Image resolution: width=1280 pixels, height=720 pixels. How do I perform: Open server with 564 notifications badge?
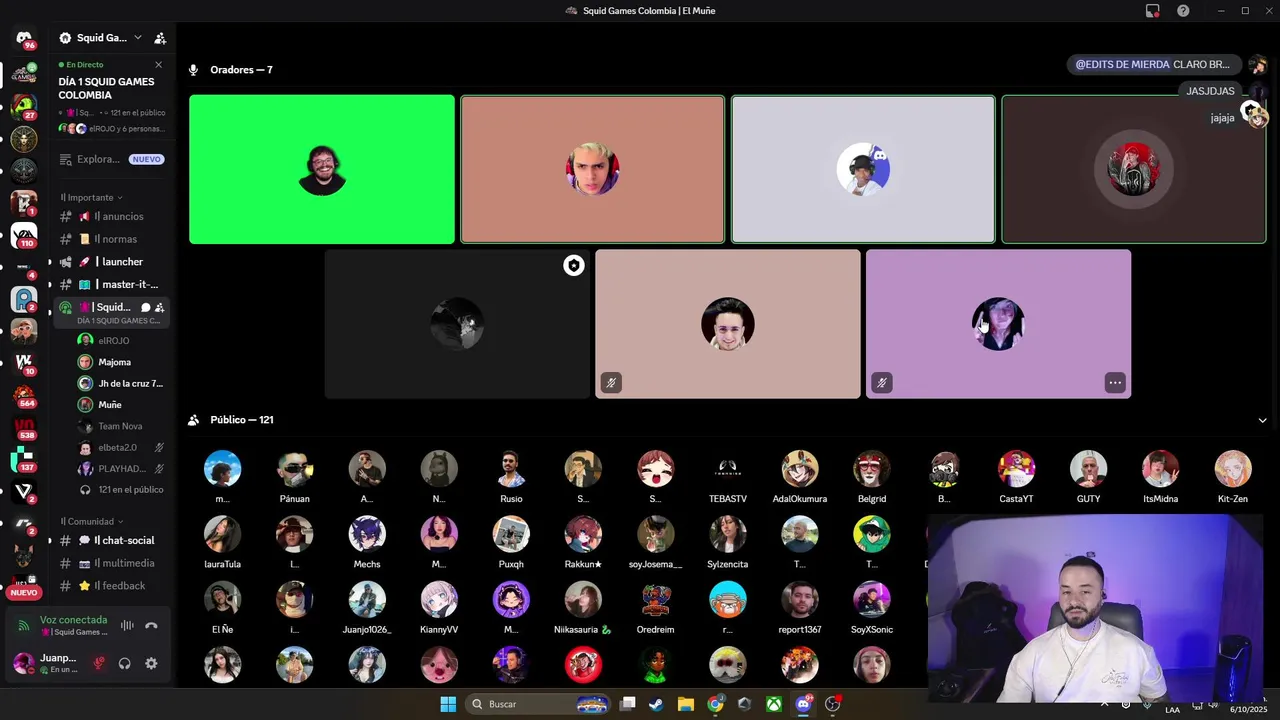(24, 396)
